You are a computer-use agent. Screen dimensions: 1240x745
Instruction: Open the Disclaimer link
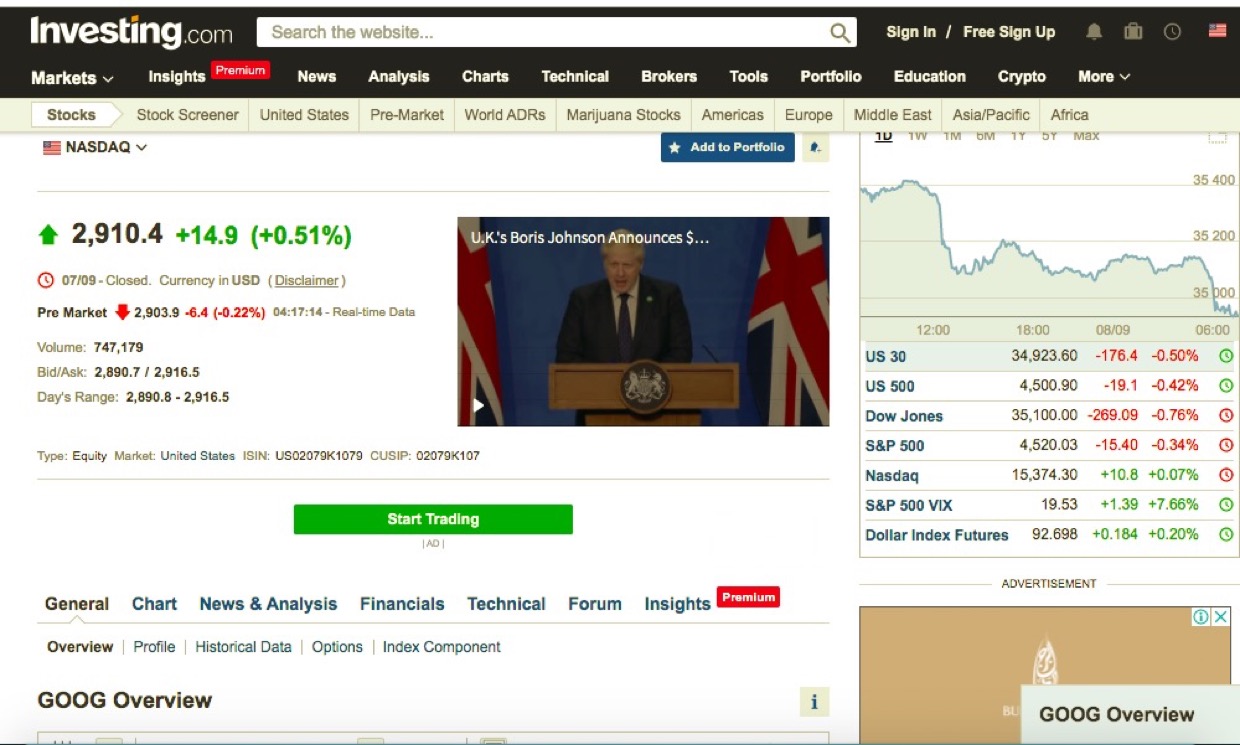click(x=307, y=281)
